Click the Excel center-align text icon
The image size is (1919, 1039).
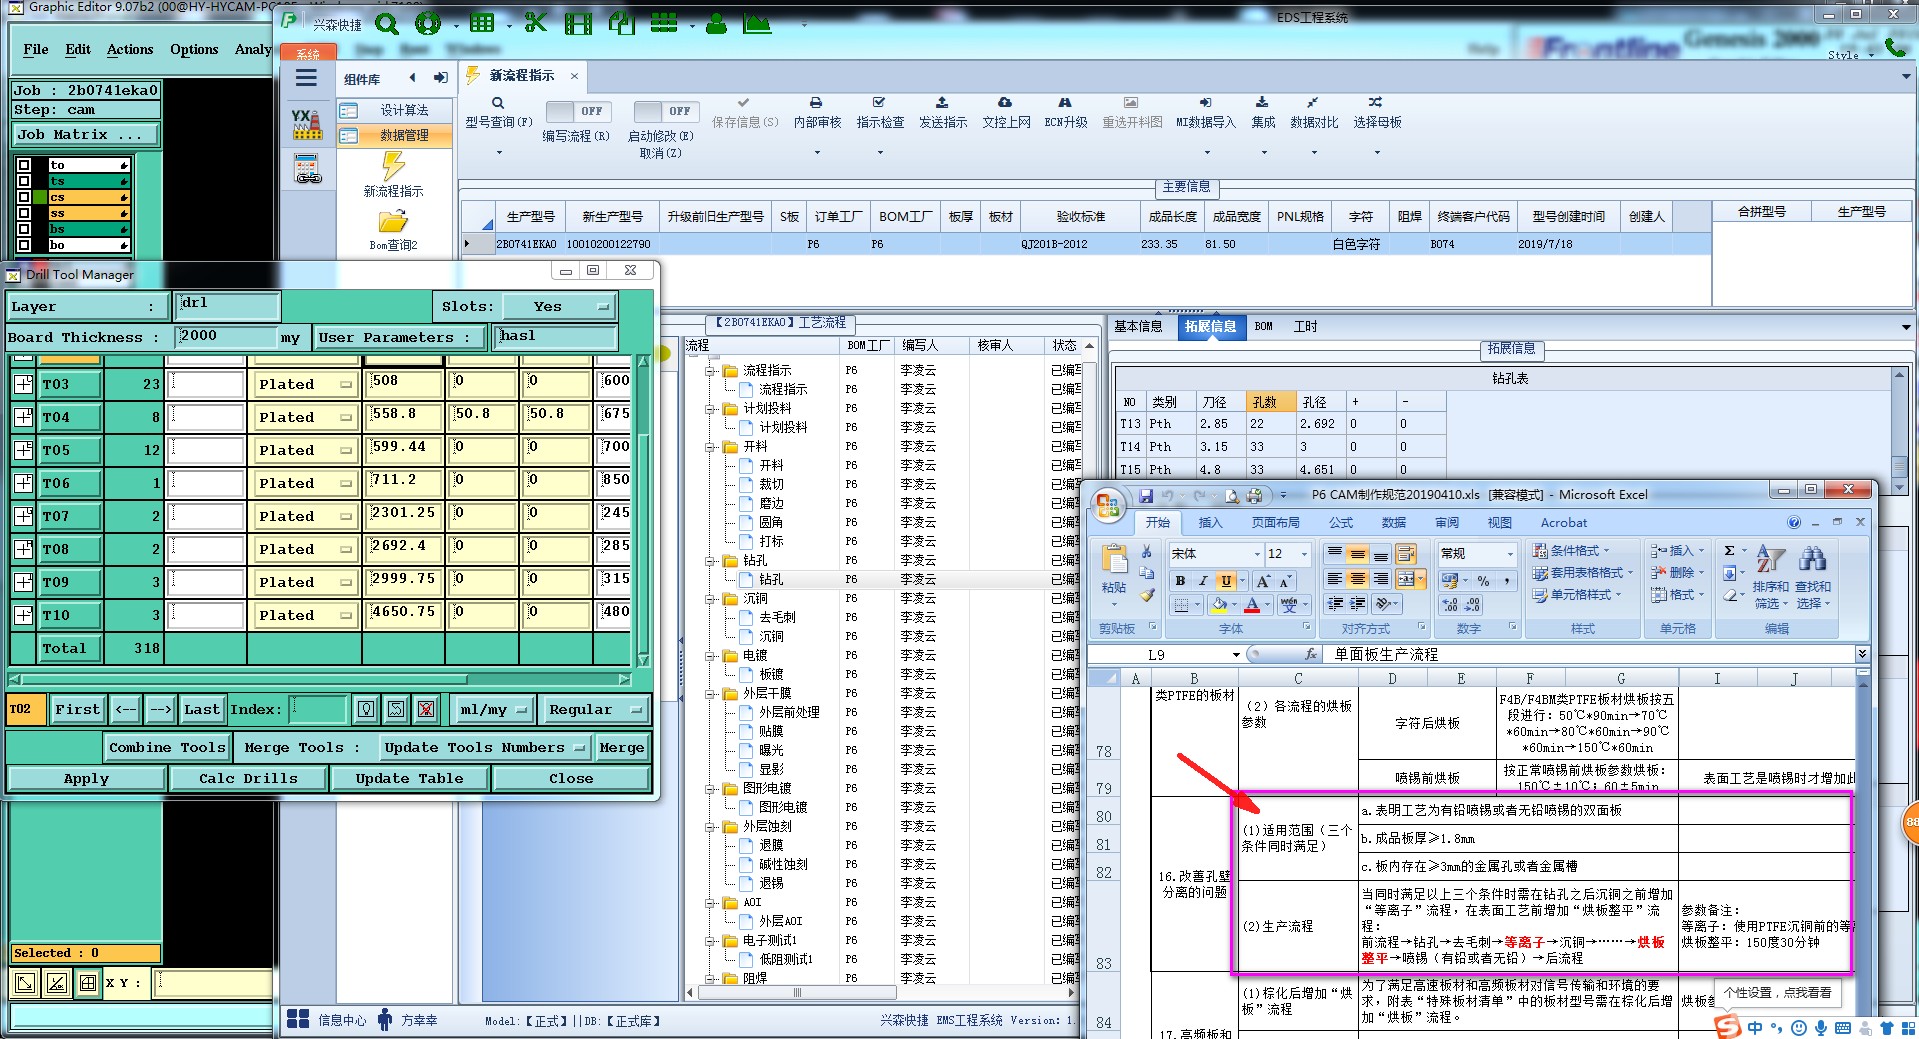(1357, 578)
